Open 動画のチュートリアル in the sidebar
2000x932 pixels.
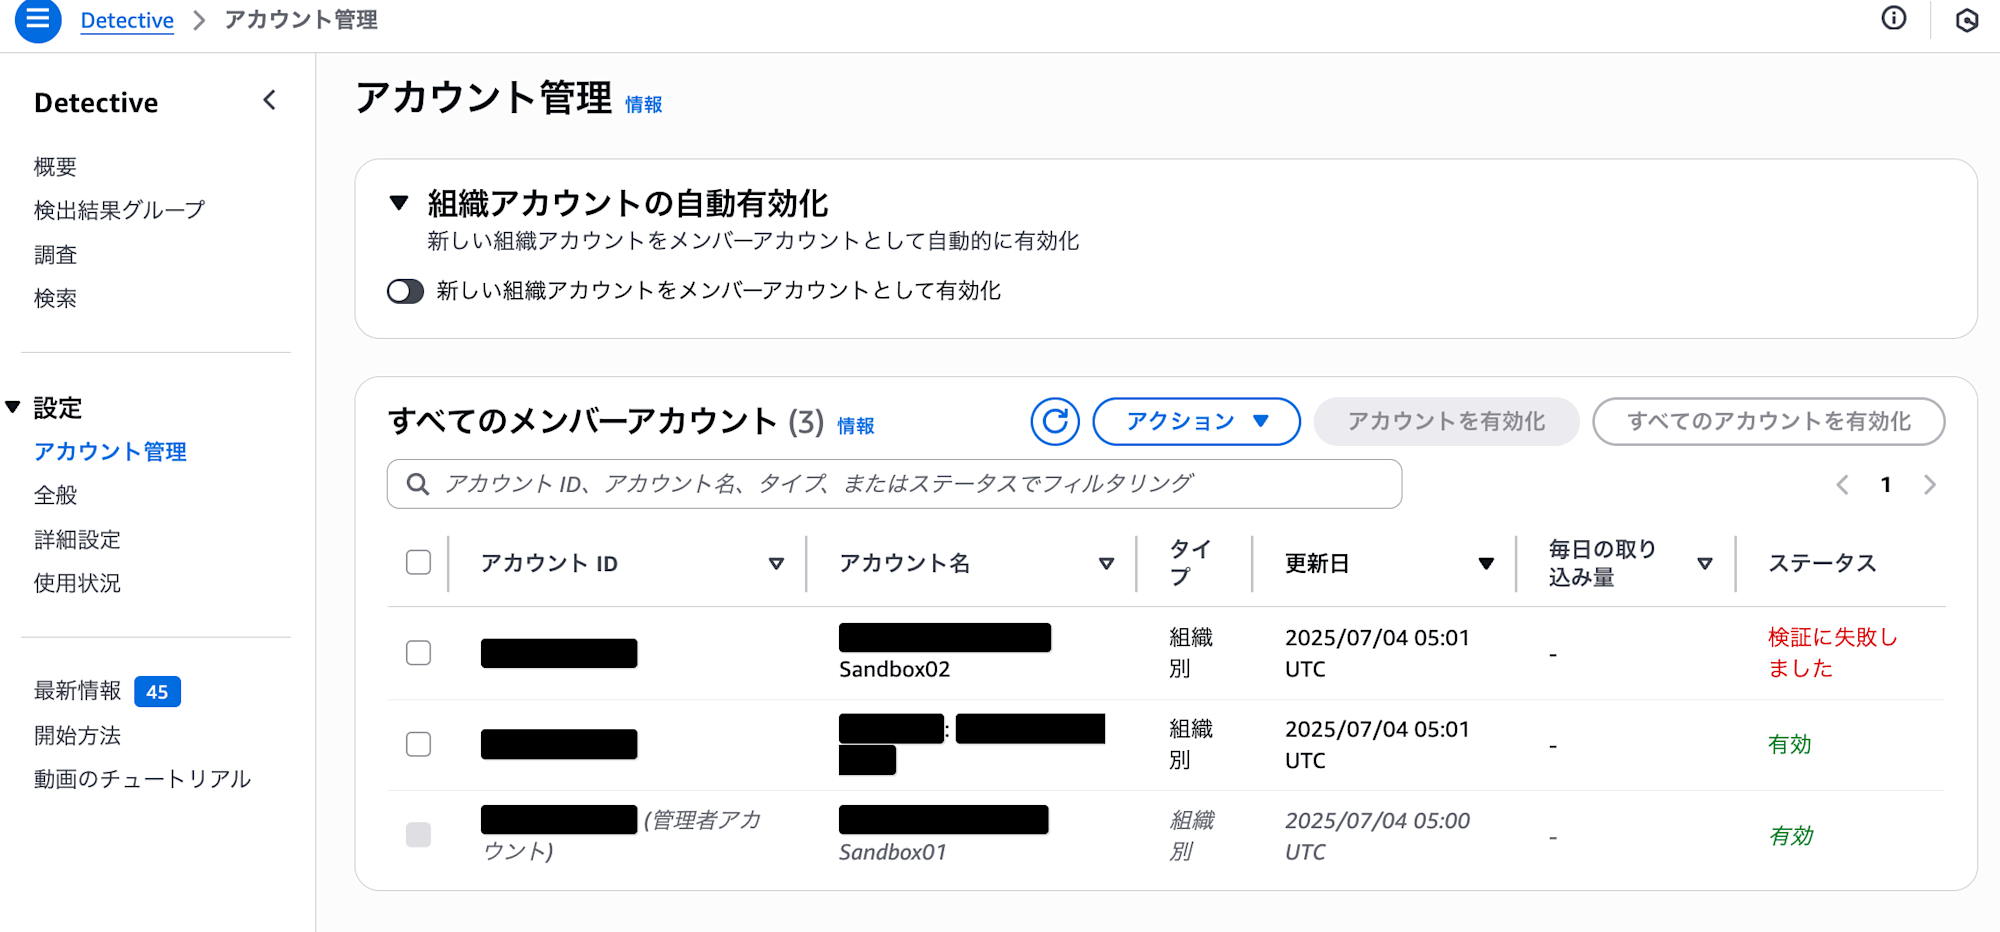142,779
